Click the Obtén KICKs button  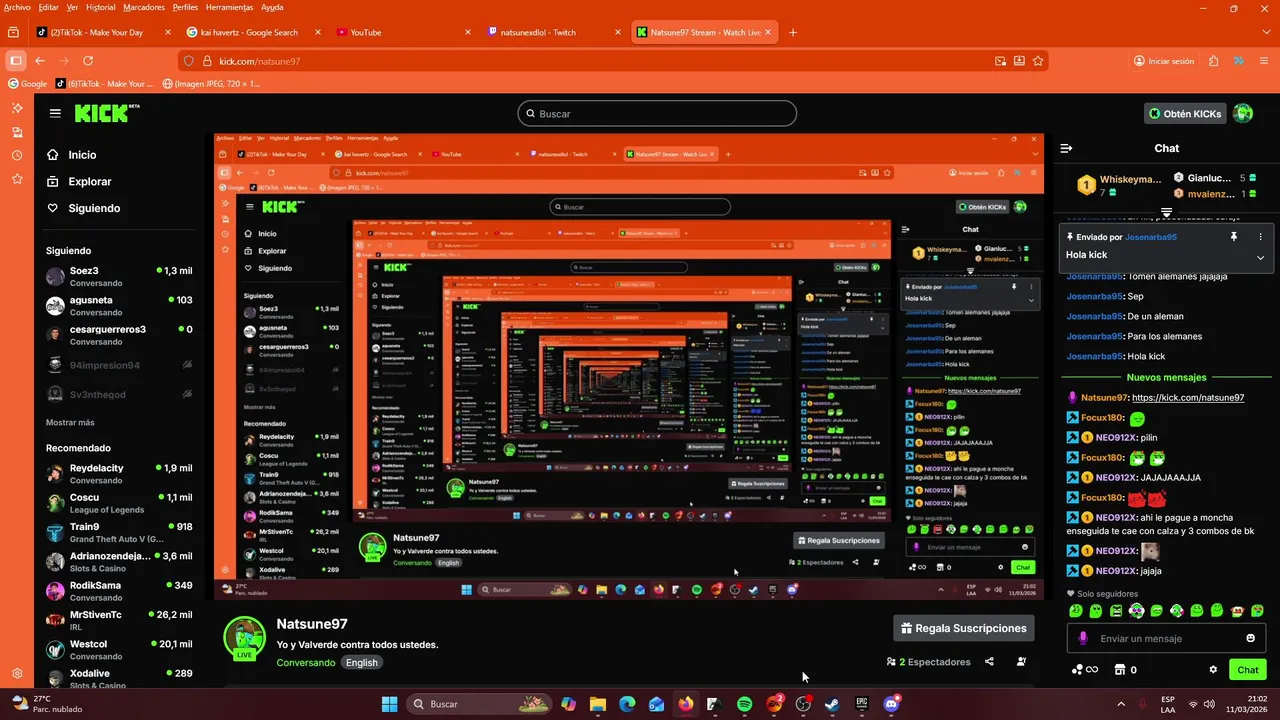pyautogui.click(x=1185, y=113)
